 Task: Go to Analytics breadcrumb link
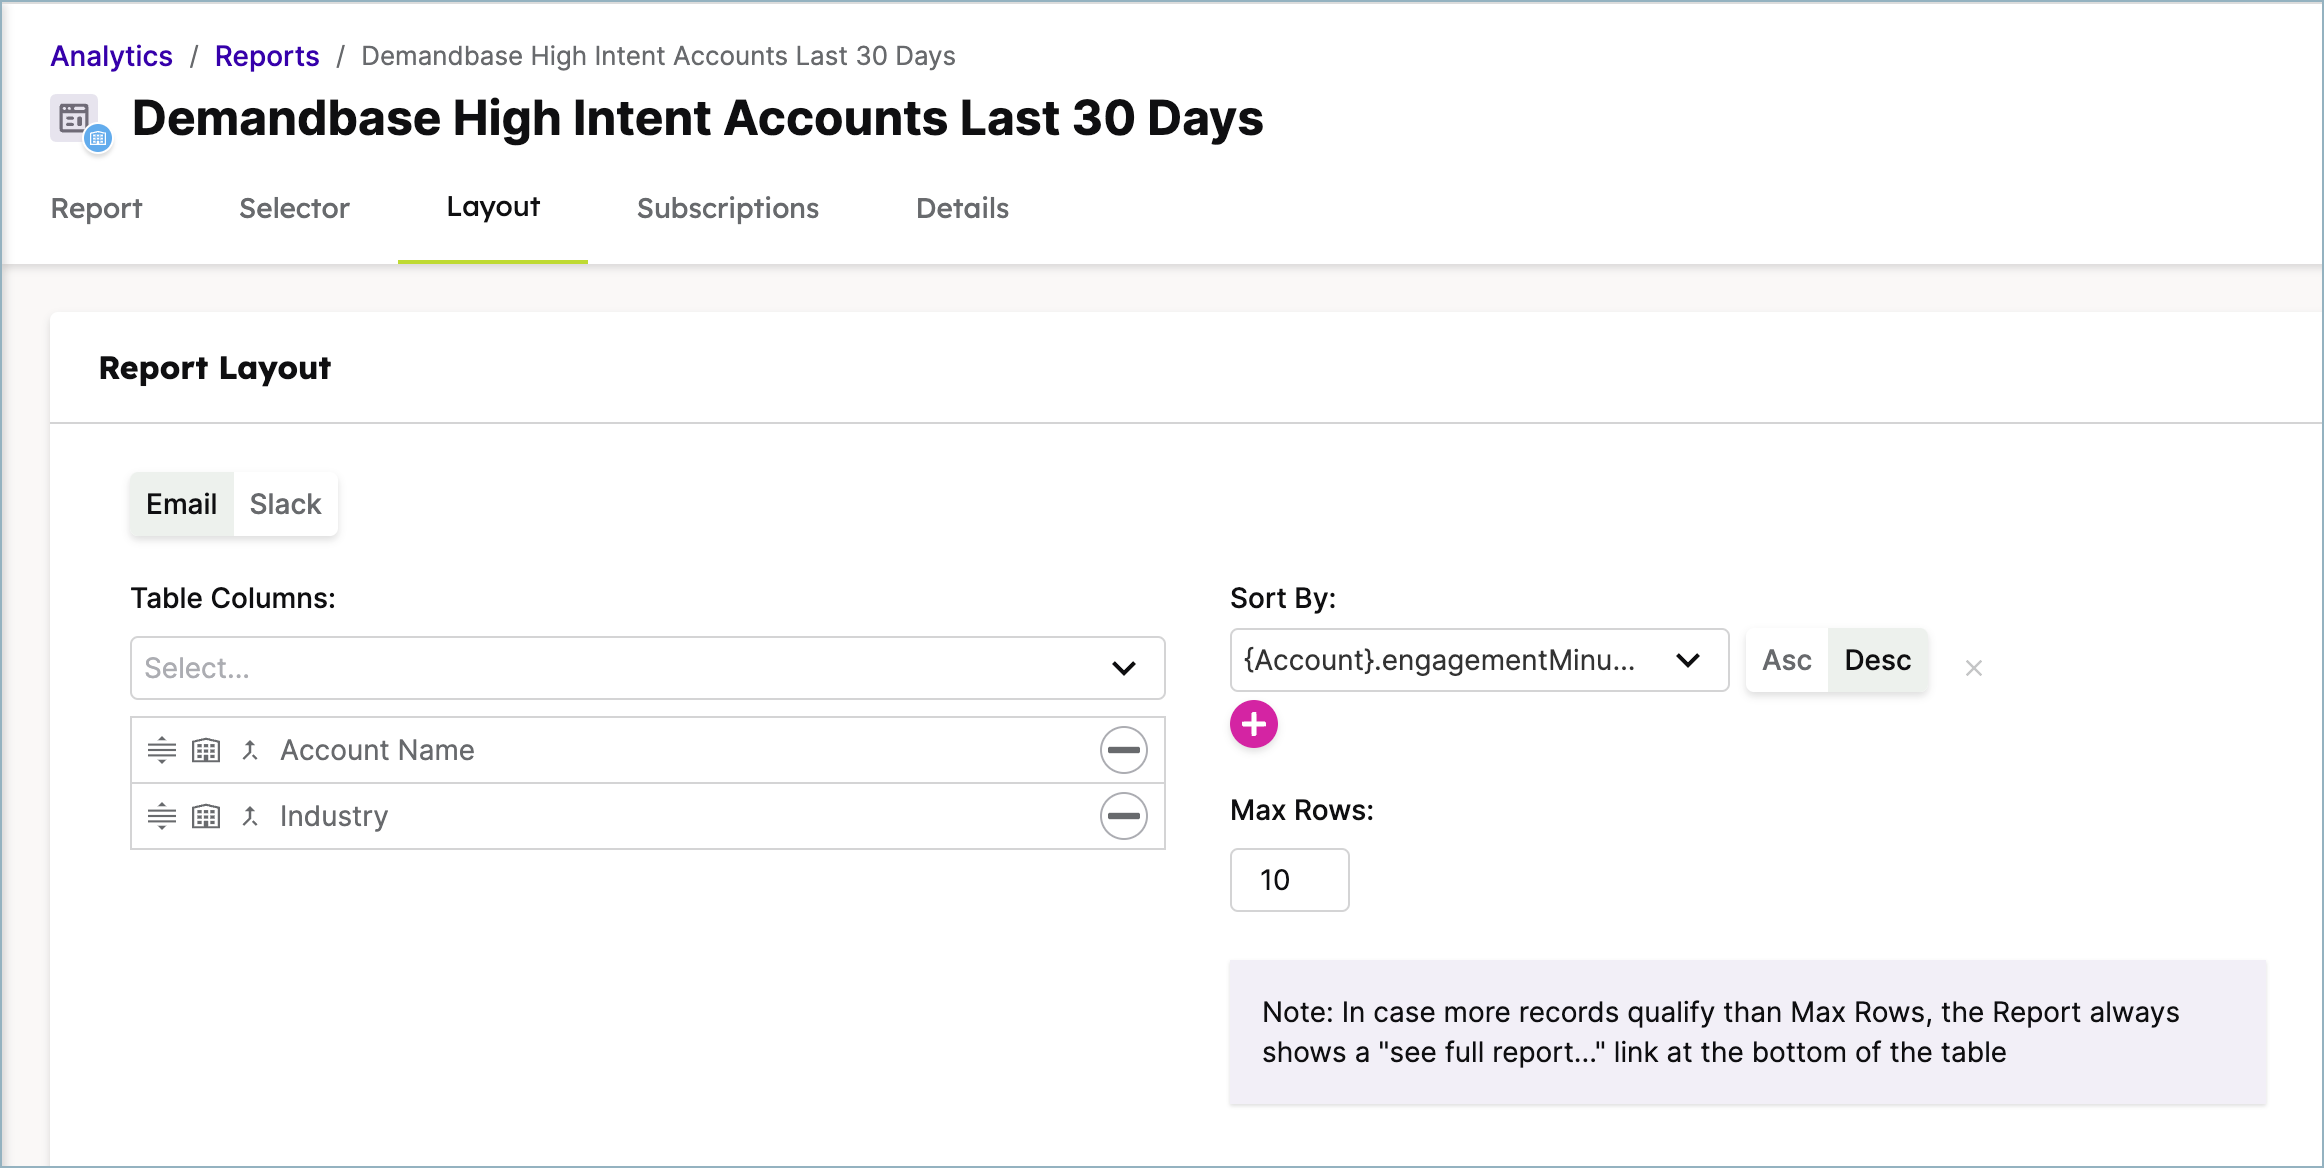(112, 56)
